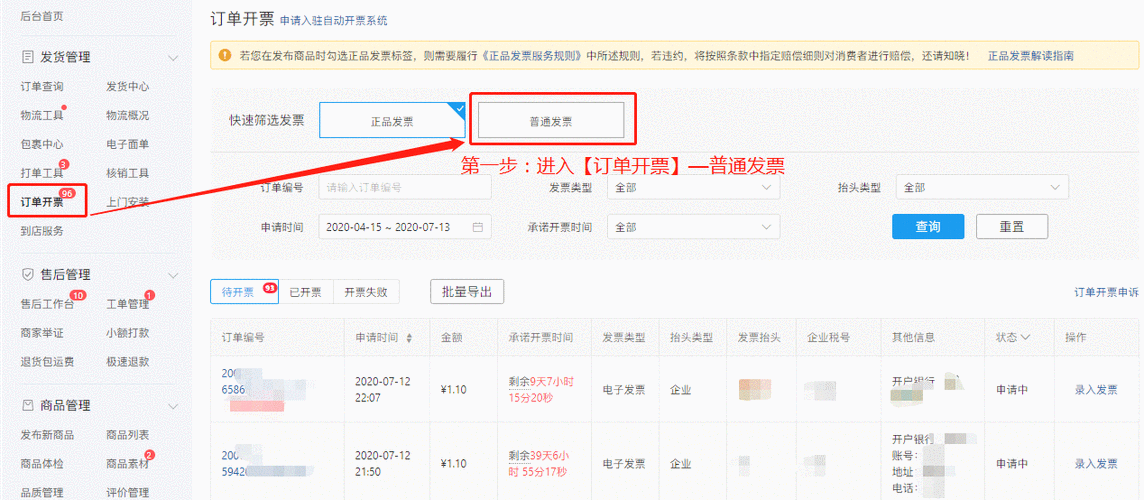Open 售后工作台 in the sidebar

point(47,304)
